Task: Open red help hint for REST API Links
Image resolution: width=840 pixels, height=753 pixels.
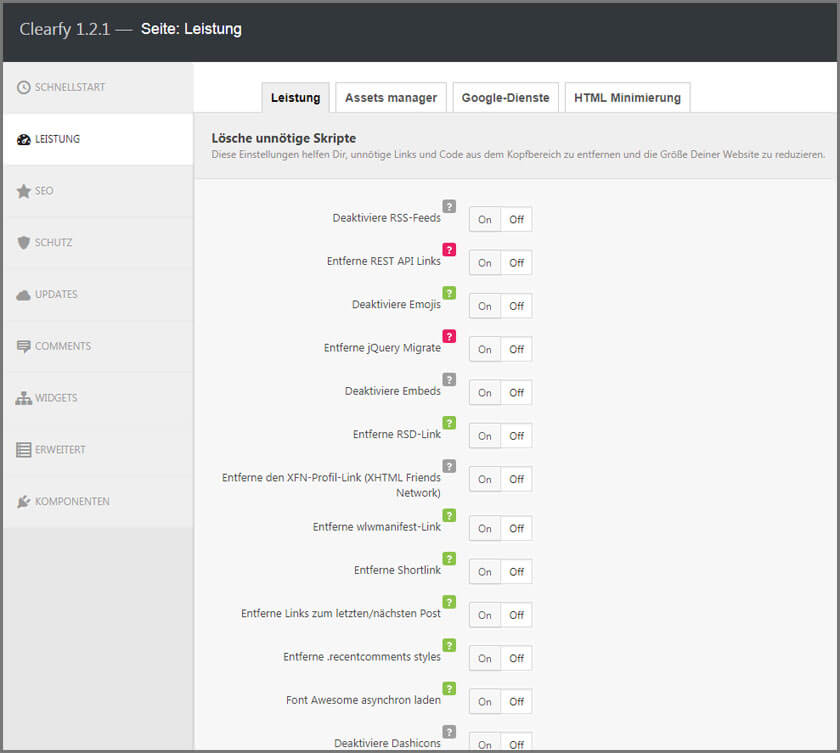Action: pyautogui.click(x=449, y=250)
